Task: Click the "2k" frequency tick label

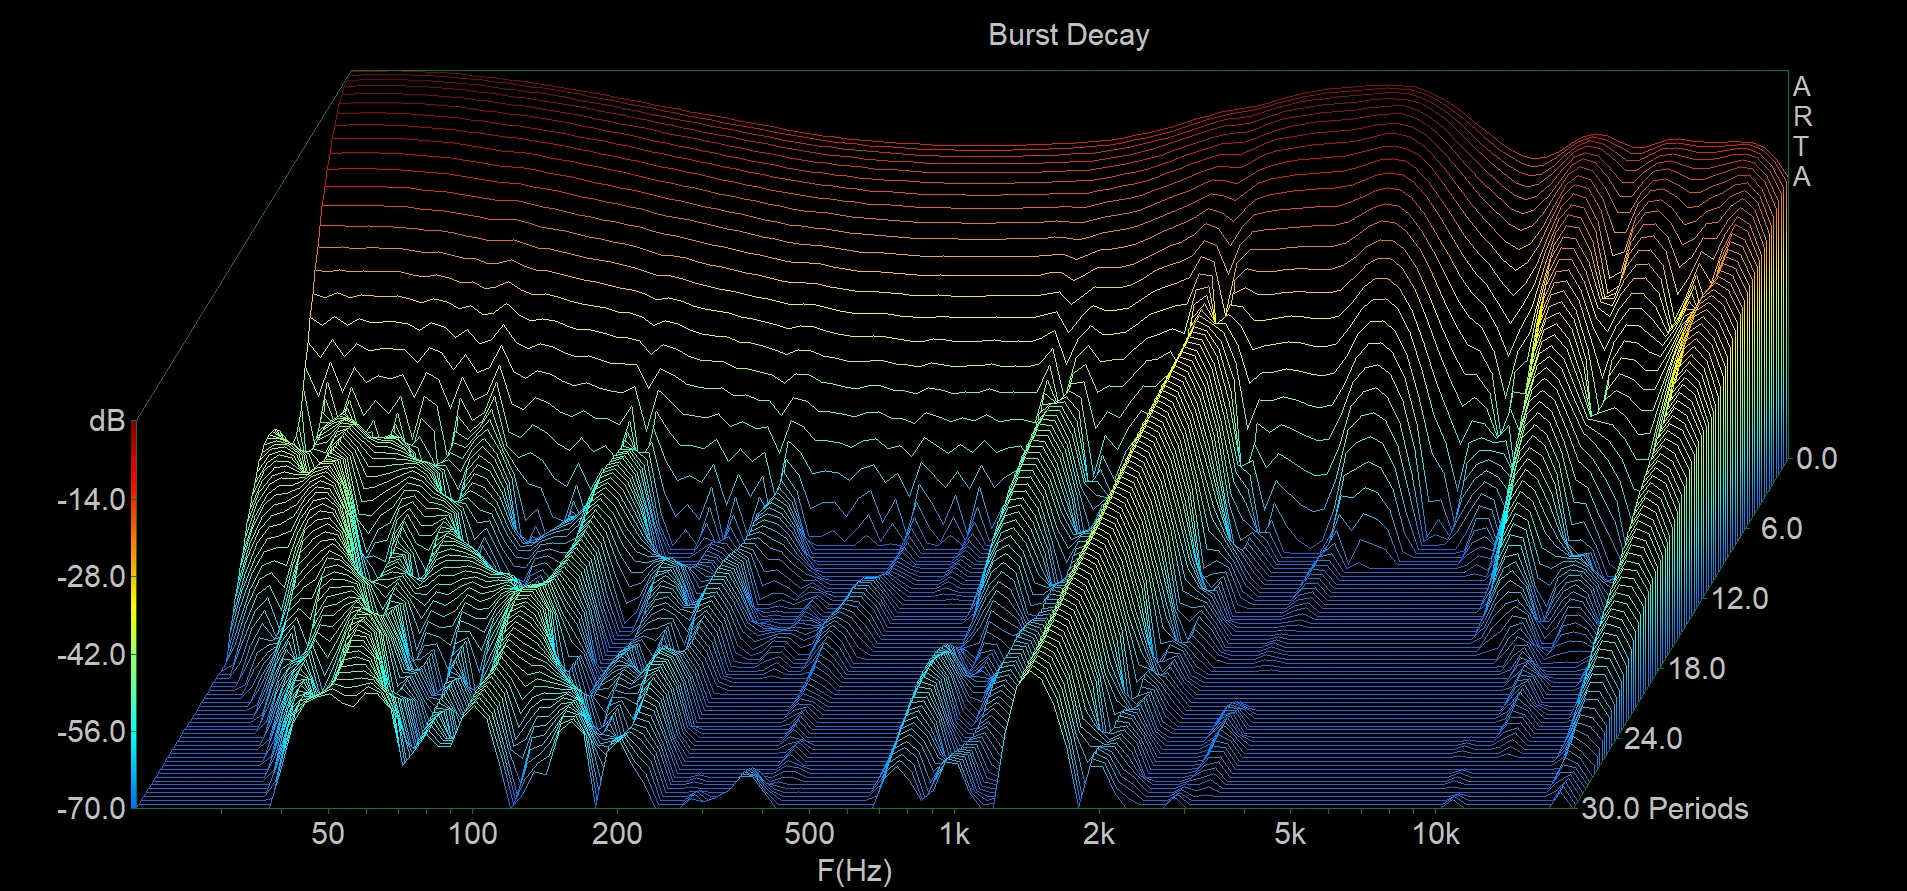Action: [1098, 833]
